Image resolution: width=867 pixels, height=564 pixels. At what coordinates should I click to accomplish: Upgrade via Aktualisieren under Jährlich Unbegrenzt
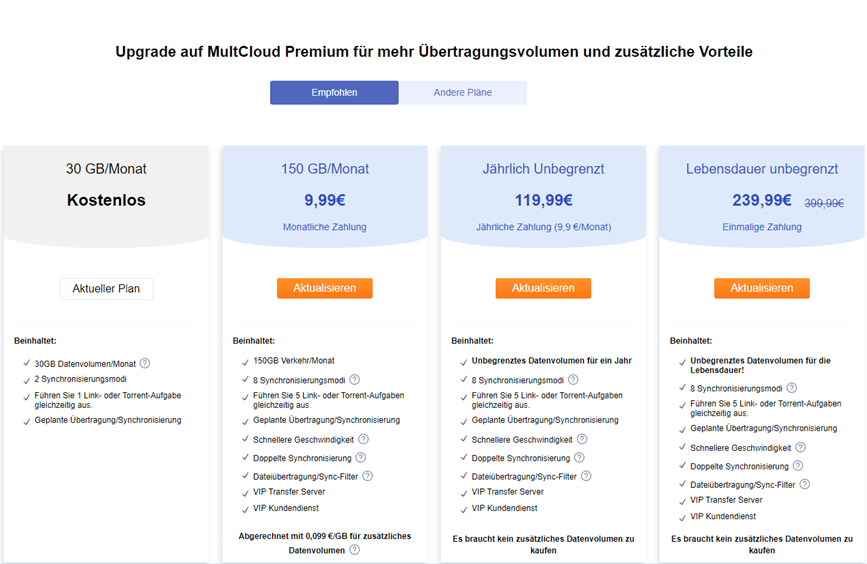click(x=543, y=288)
